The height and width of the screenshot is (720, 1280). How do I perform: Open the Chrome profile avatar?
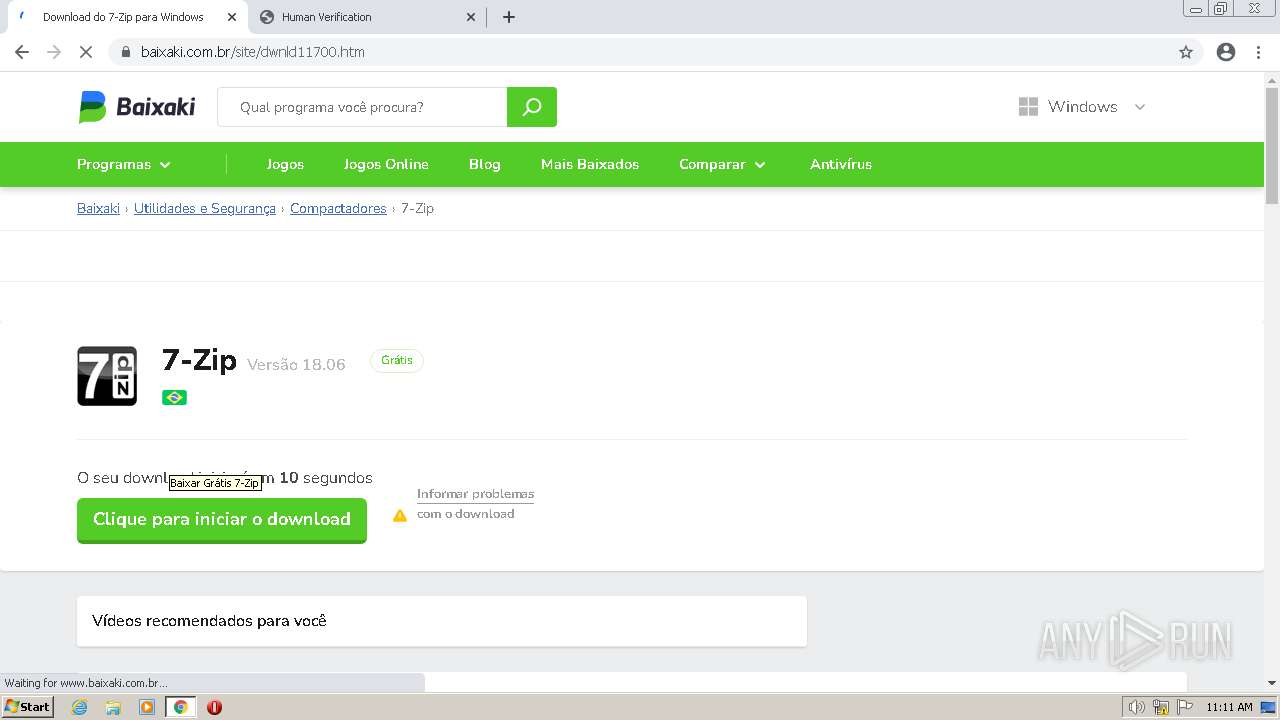(x=1226, y=52)
